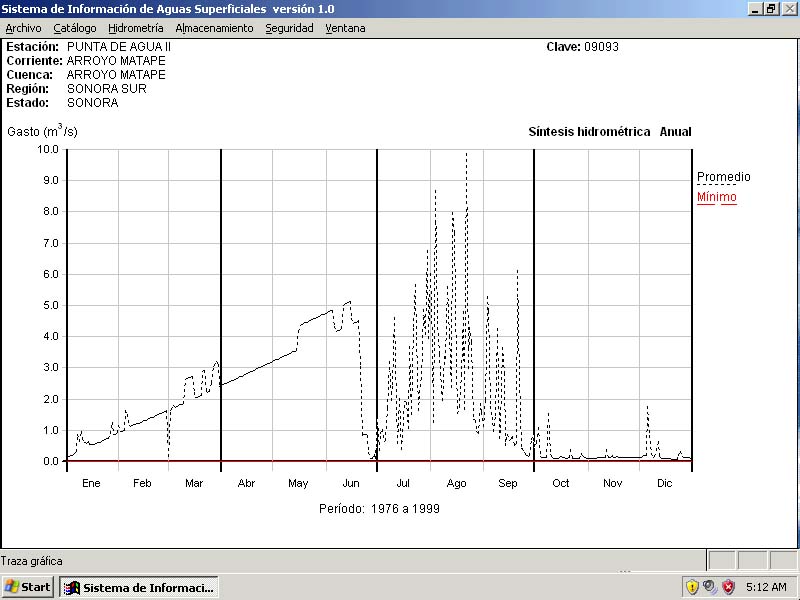Click the yellow security alert shield tray icon
The width and height of the screenshot is (800, 600).
point(692,587)
